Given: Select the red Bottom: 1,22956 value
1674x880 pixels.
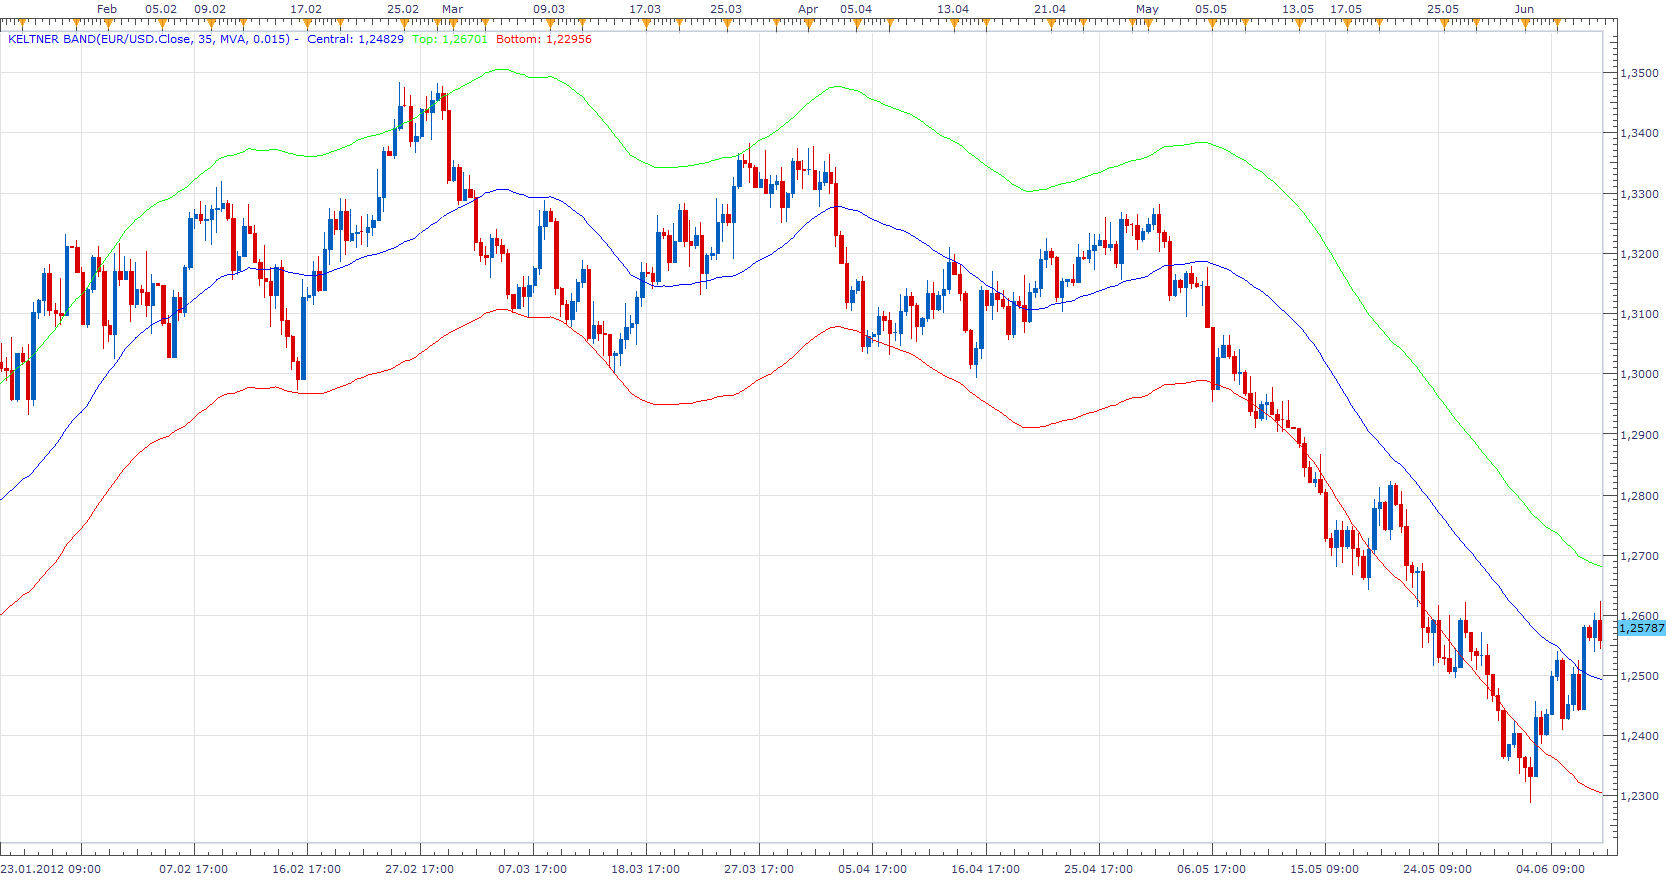Looking at the screenshot, I should pyautogui.click(x=543, y=39).
